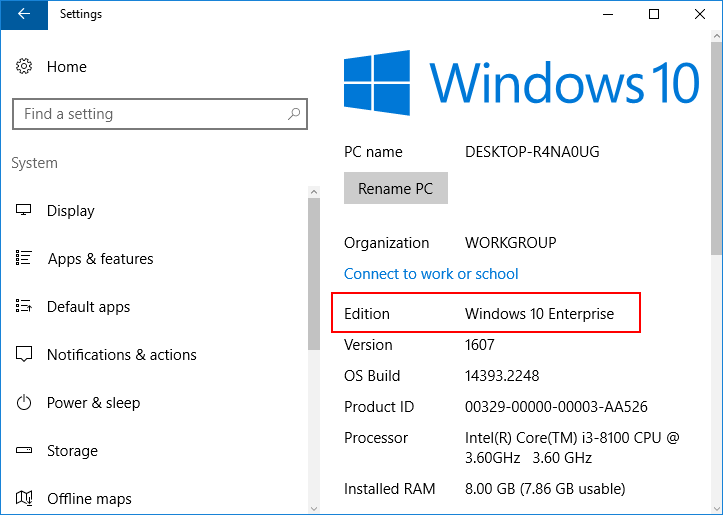
Task: Click the System section heading
Action: point(35,163)
